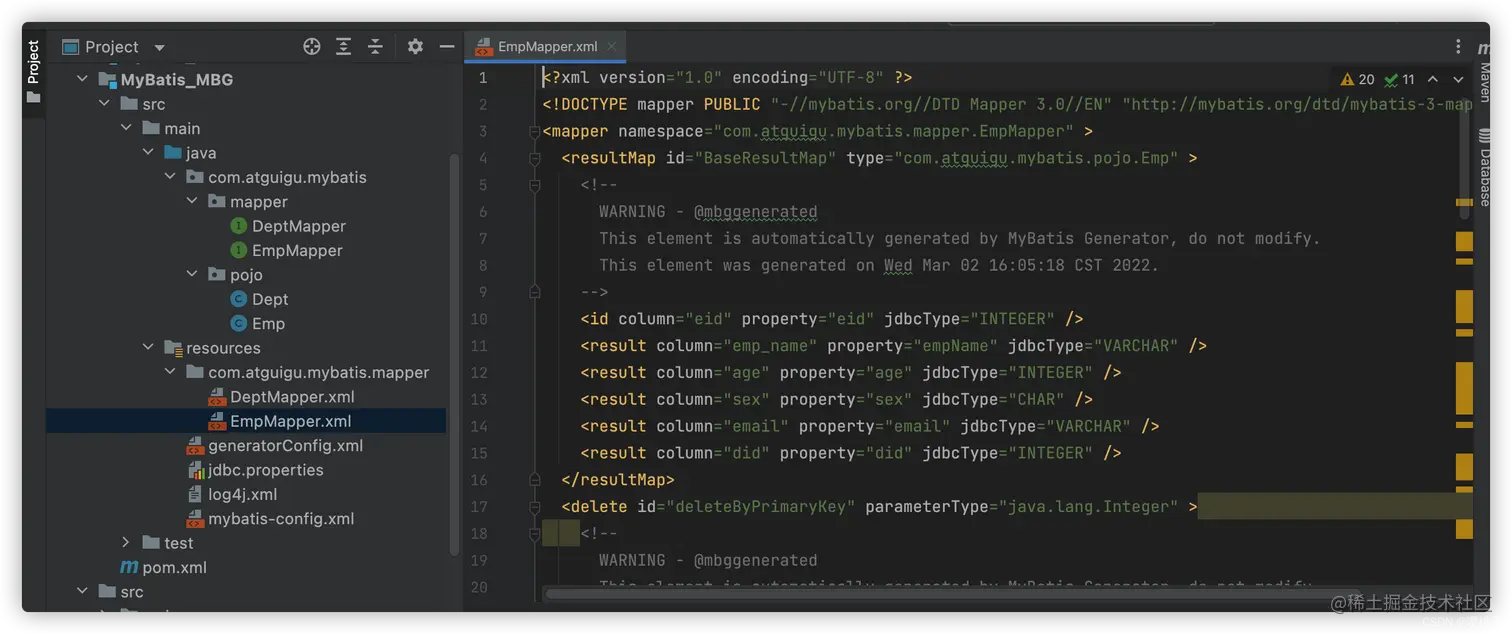Click line number 10 in the gutter
The height and width of the screenshot is (634, 1512).
(x=479, y=319)
